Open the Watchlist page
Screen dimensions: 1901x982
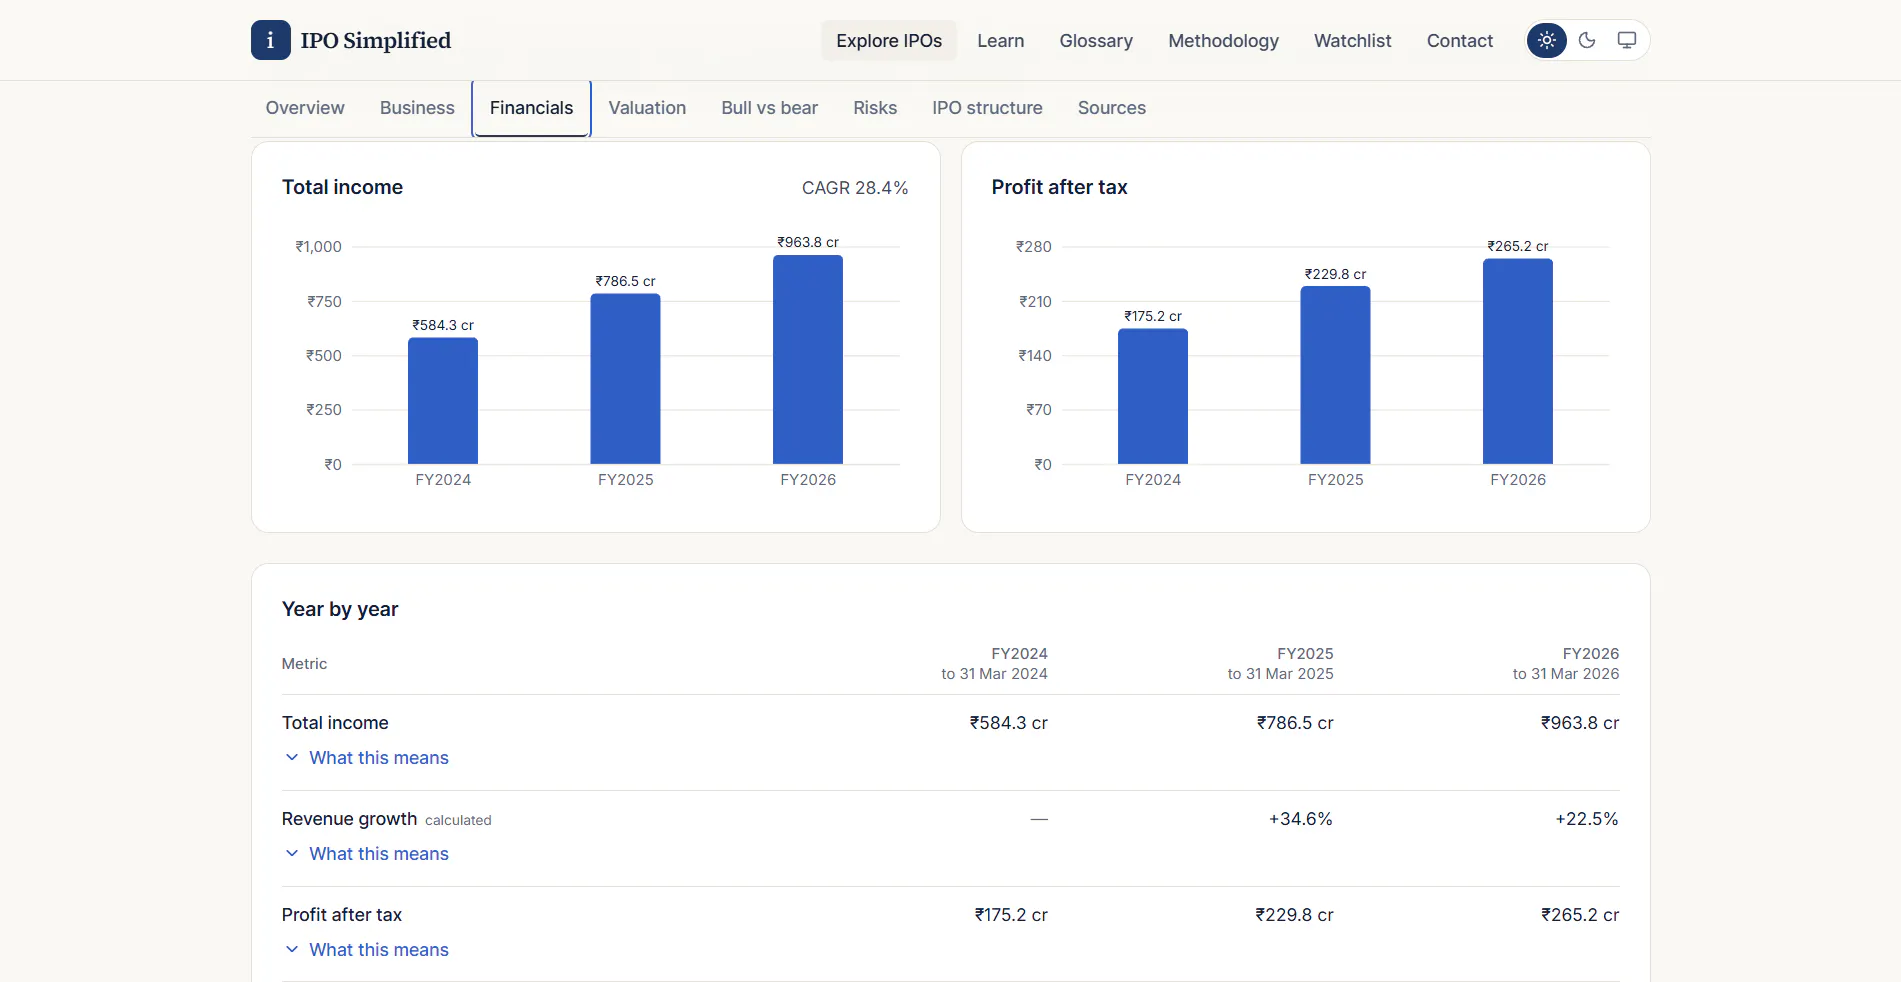[1352, 40]
